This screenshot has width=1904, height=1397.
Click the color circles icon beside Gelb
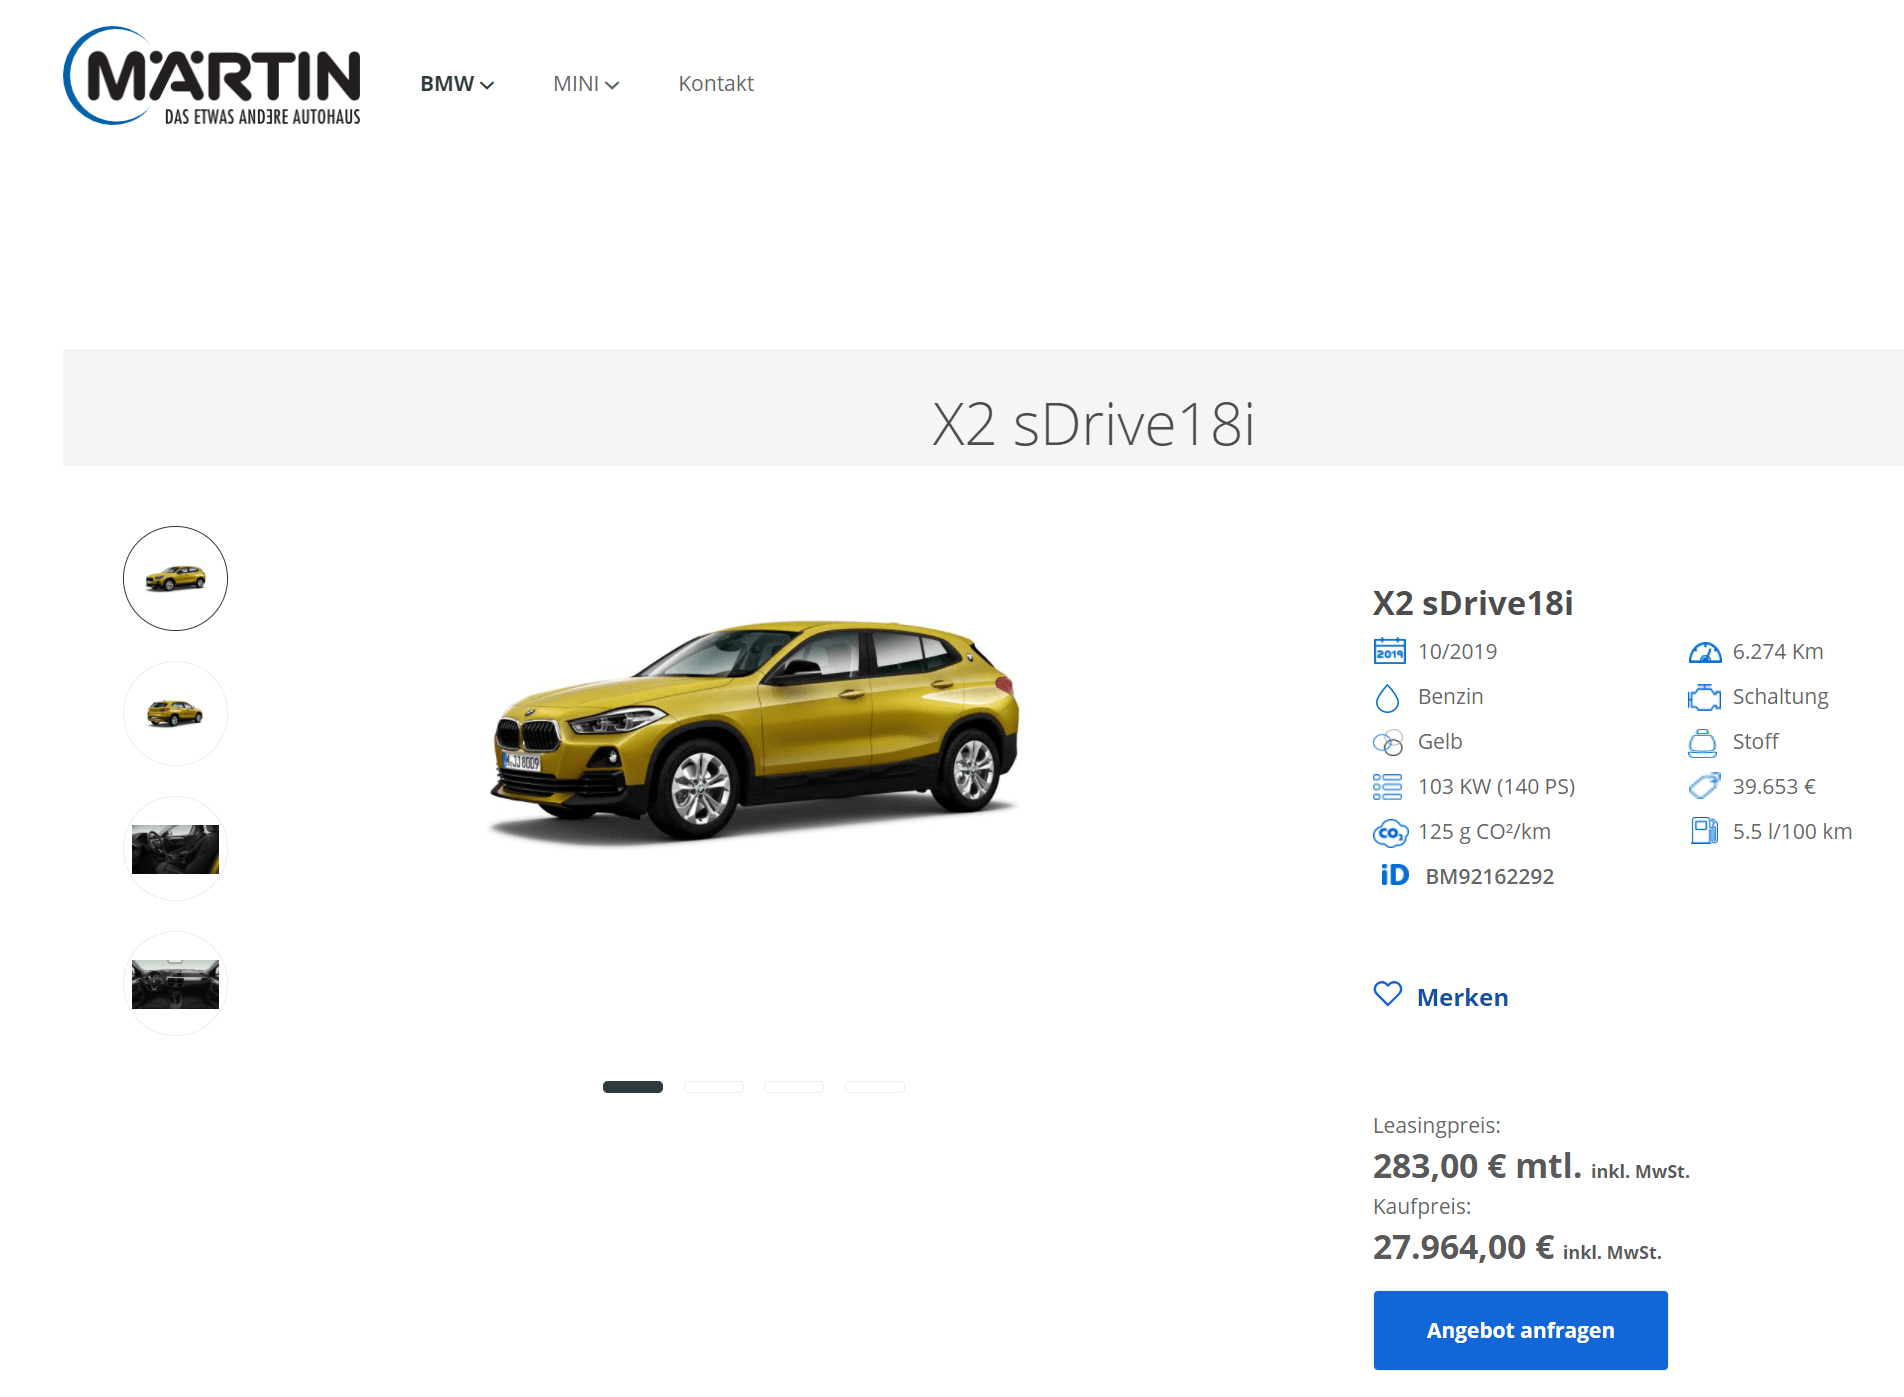1388,742
